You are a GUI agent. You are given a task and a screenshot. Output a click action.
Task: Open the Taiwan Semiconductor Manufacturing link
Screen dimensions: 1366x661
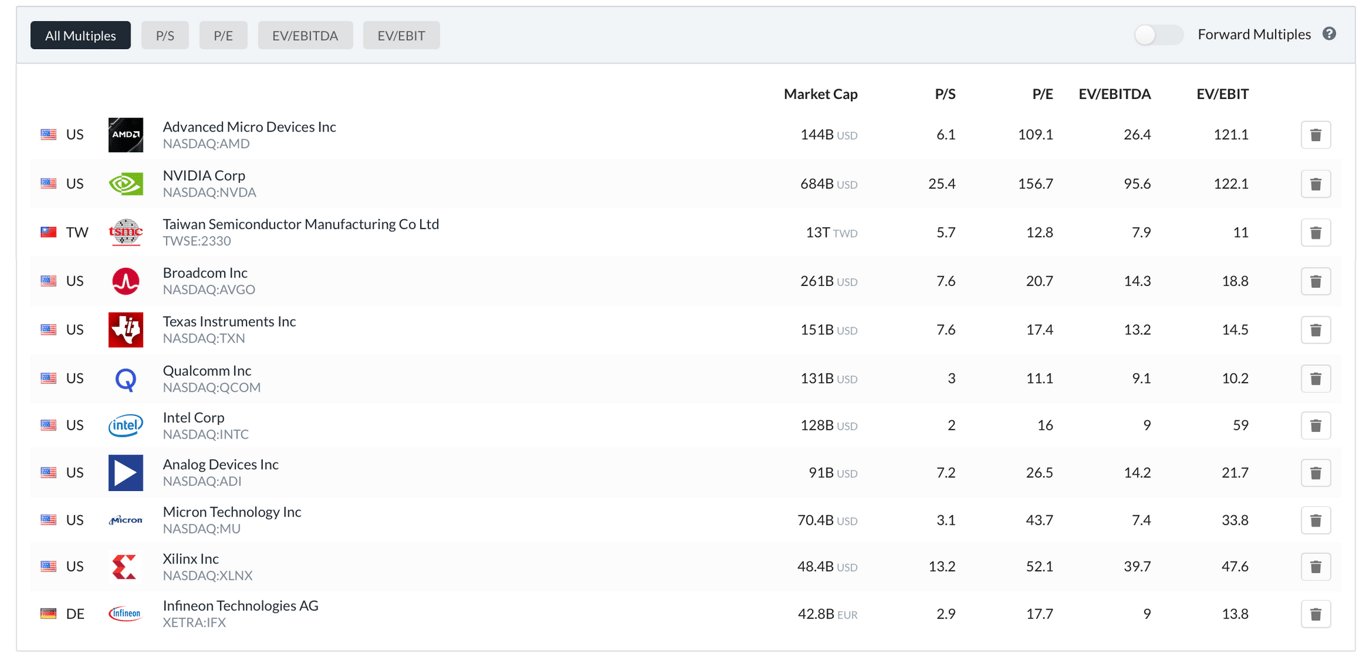pyautogui.click(x=300, y=224)
